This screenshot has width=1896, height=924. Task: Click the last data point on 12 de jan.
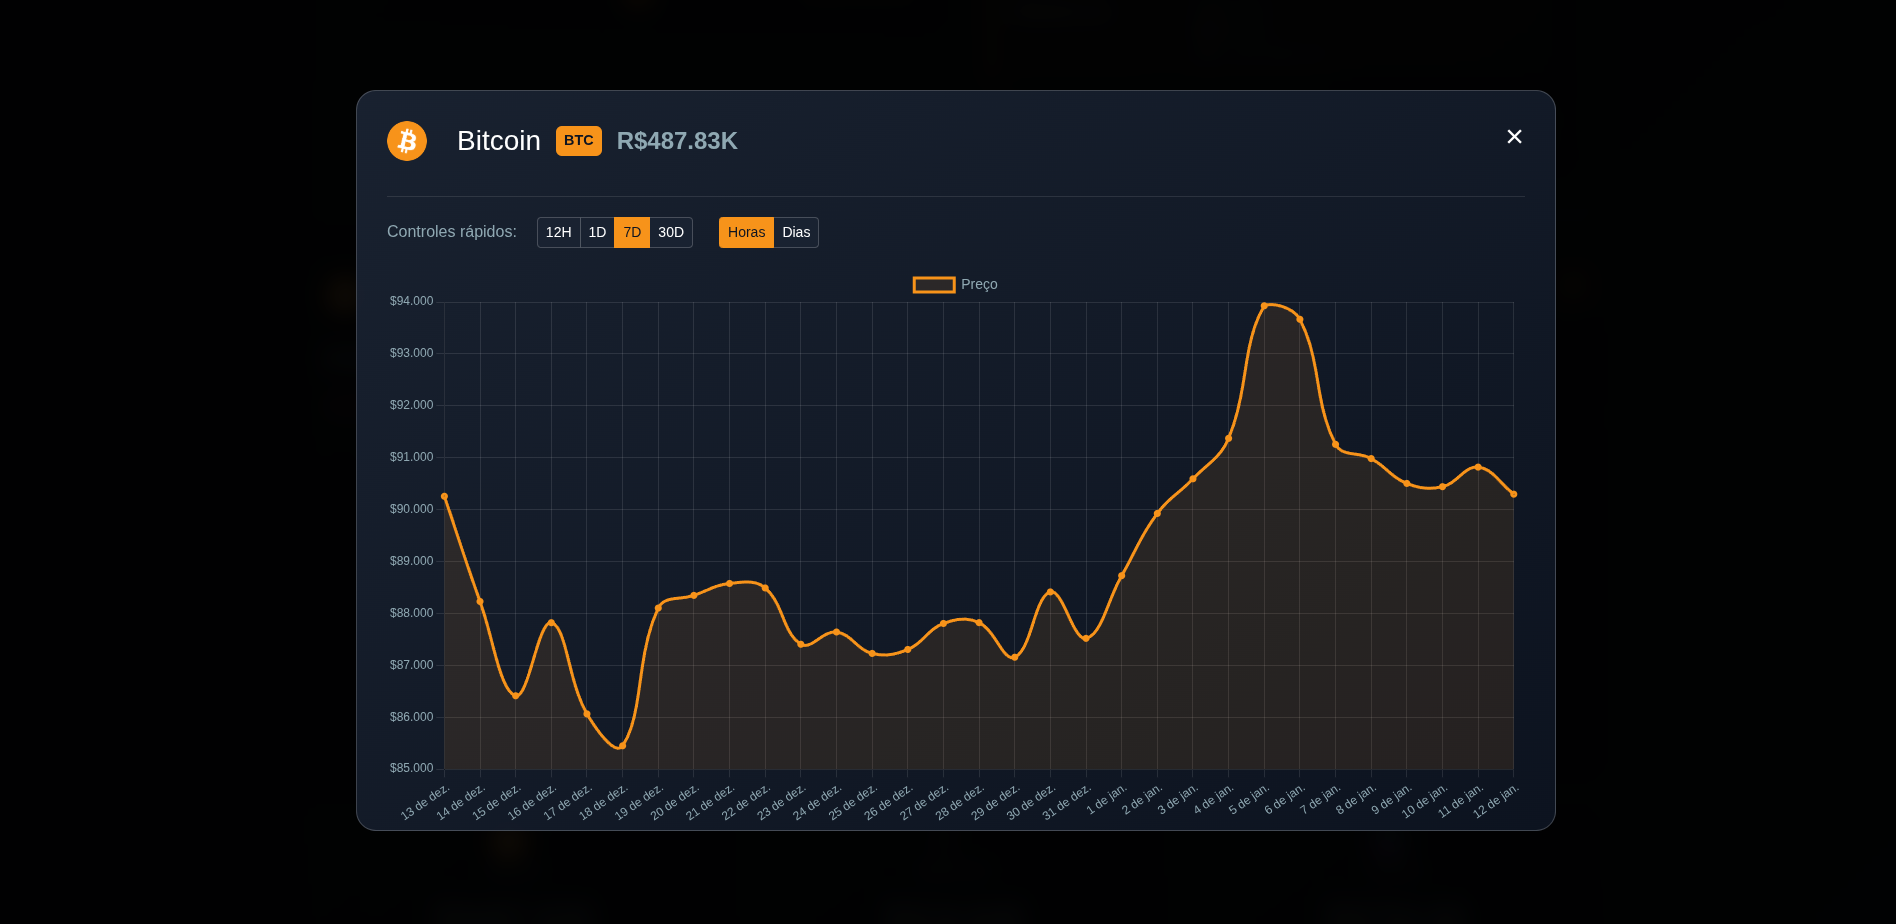(x=1513, y=494)
